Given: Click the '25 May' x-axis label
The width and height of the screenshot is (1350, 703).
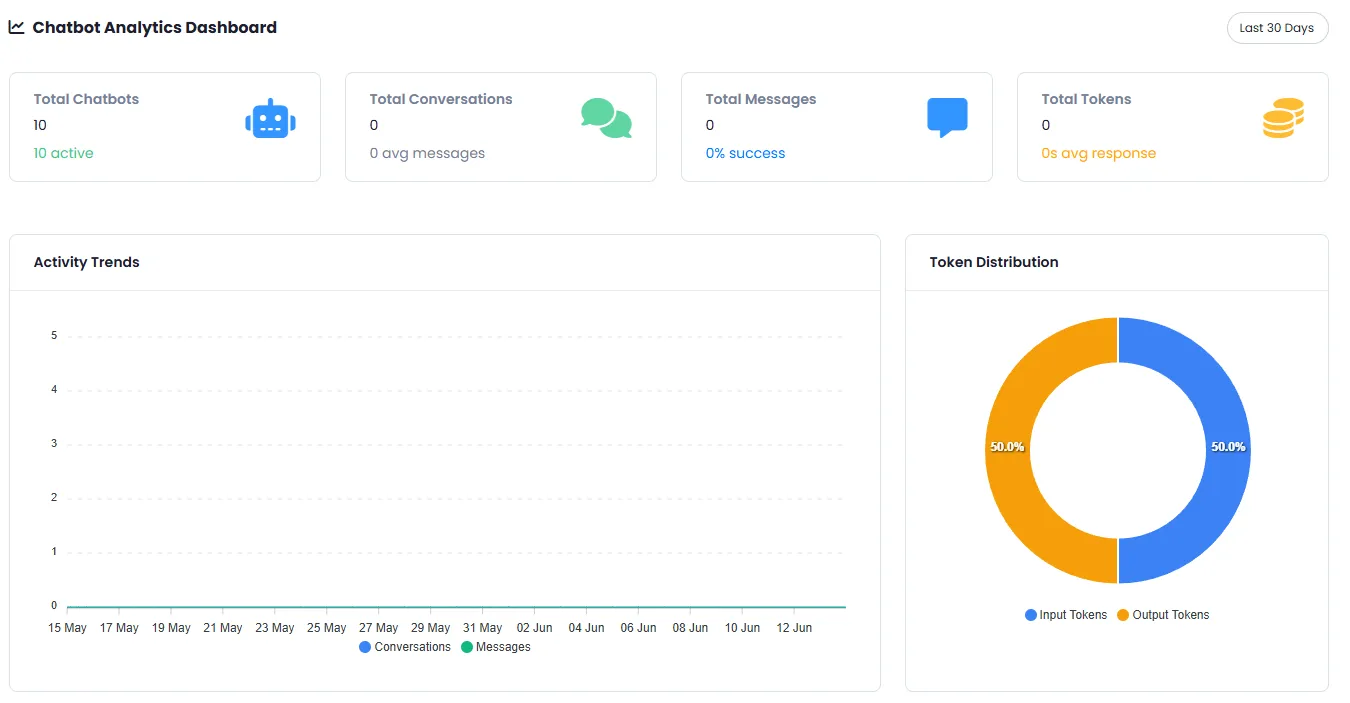Looking at the screenshot, I should 327,628.
